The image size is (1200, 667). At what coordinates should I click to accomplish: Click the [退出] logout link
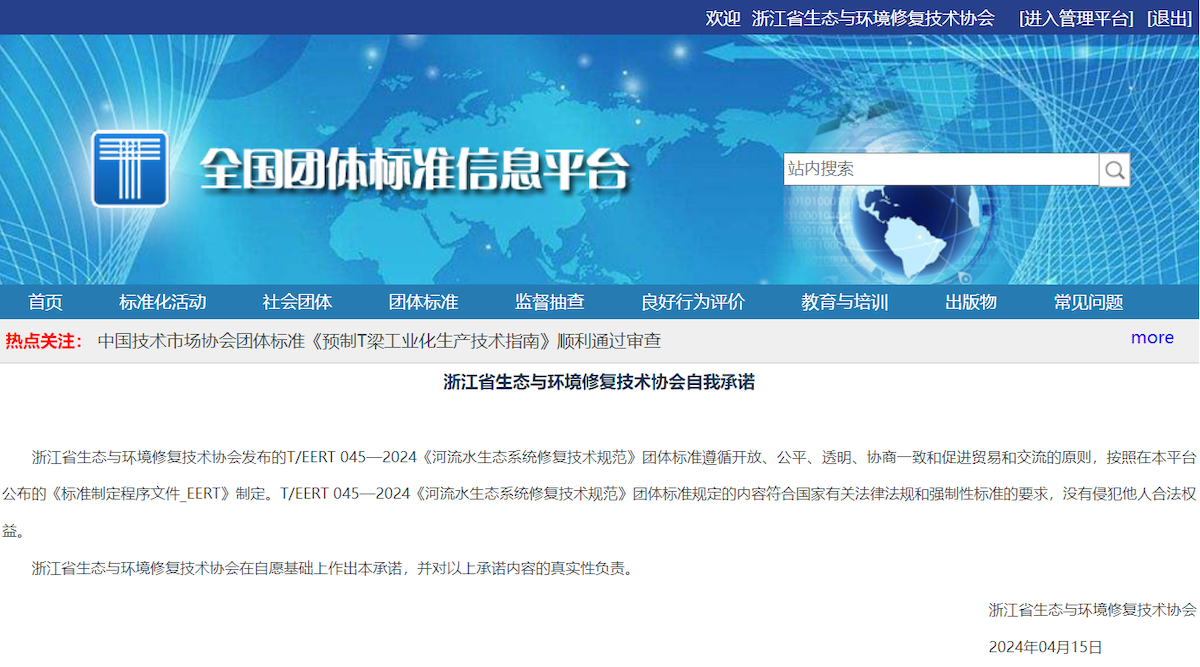1169,18
